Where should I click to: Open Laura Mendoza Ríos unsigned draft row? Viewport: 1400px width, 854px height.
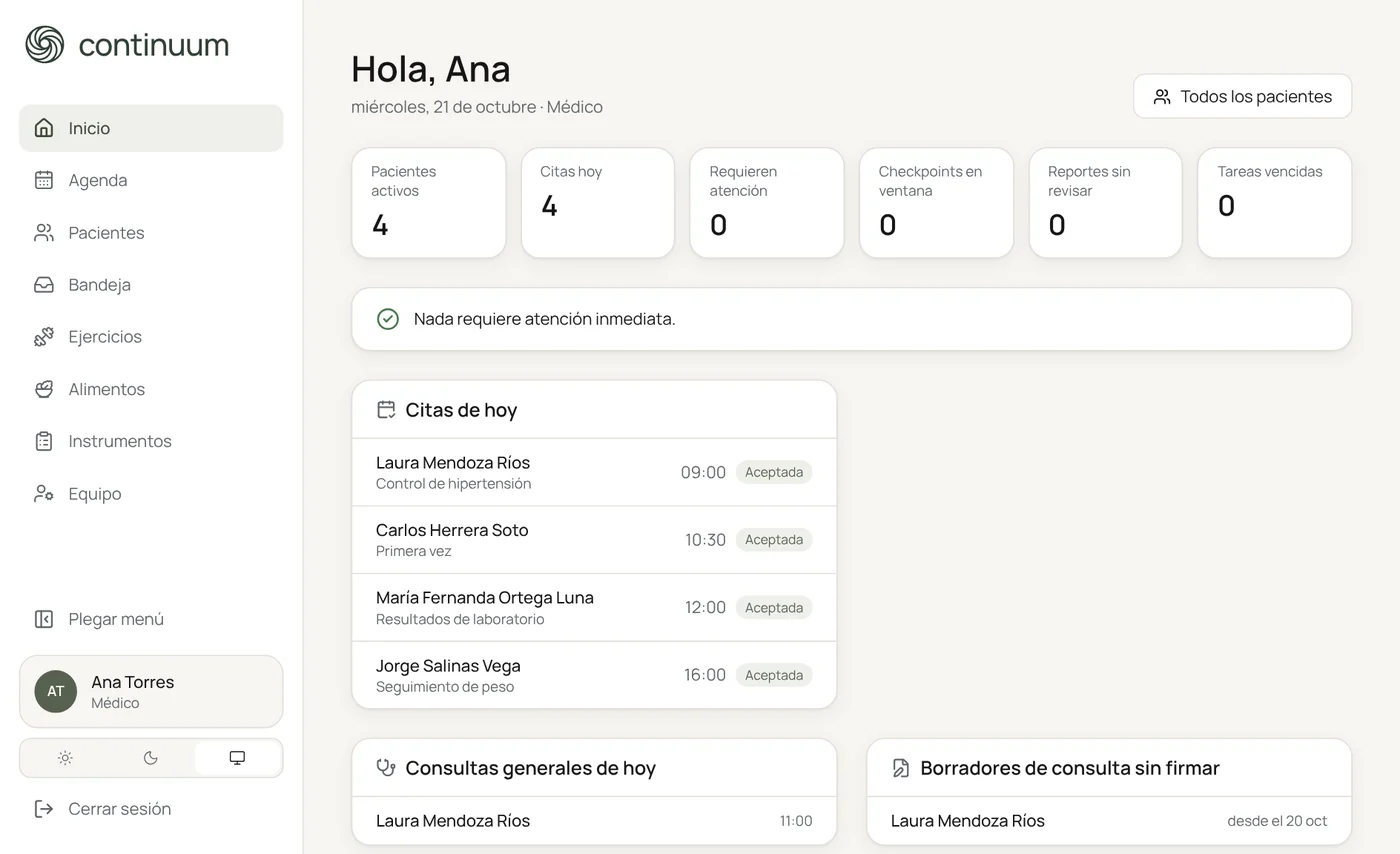point(1109,821)
